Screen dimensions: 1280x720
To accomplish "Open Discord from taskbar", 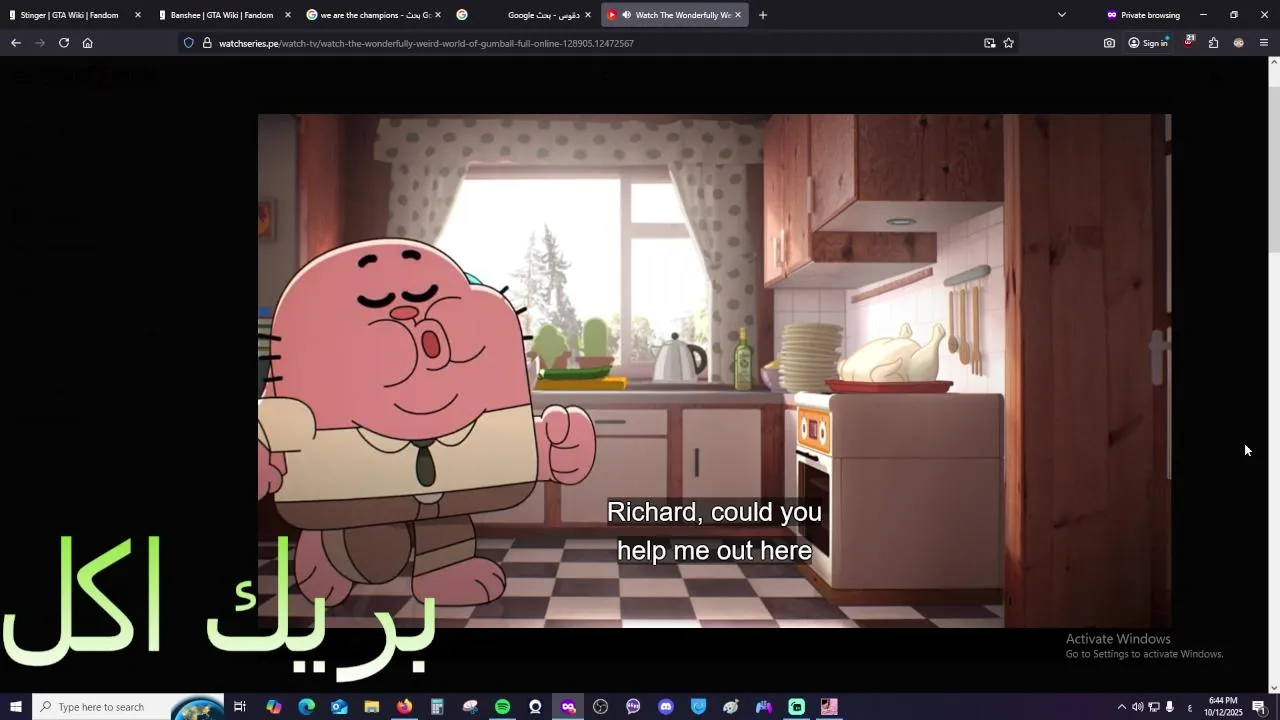I will pos(666,707).
